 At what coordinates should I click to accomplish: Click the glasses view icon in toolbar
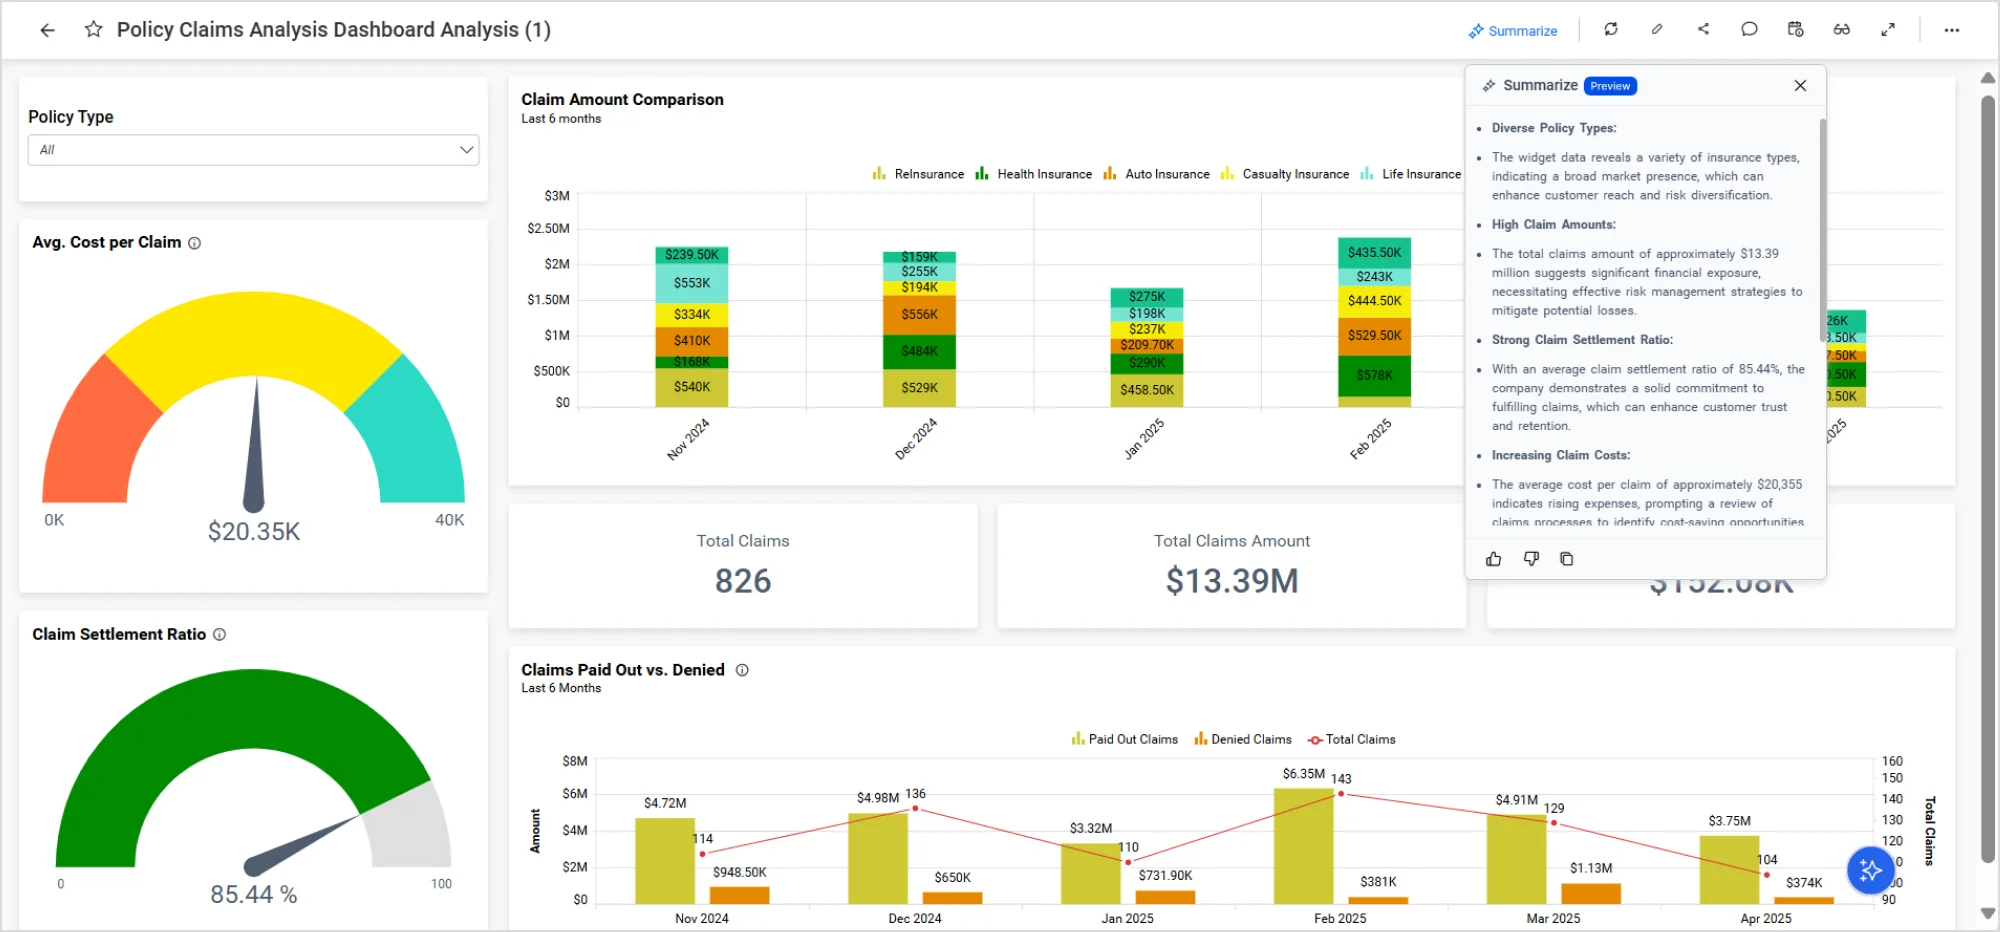(1842, 29)
